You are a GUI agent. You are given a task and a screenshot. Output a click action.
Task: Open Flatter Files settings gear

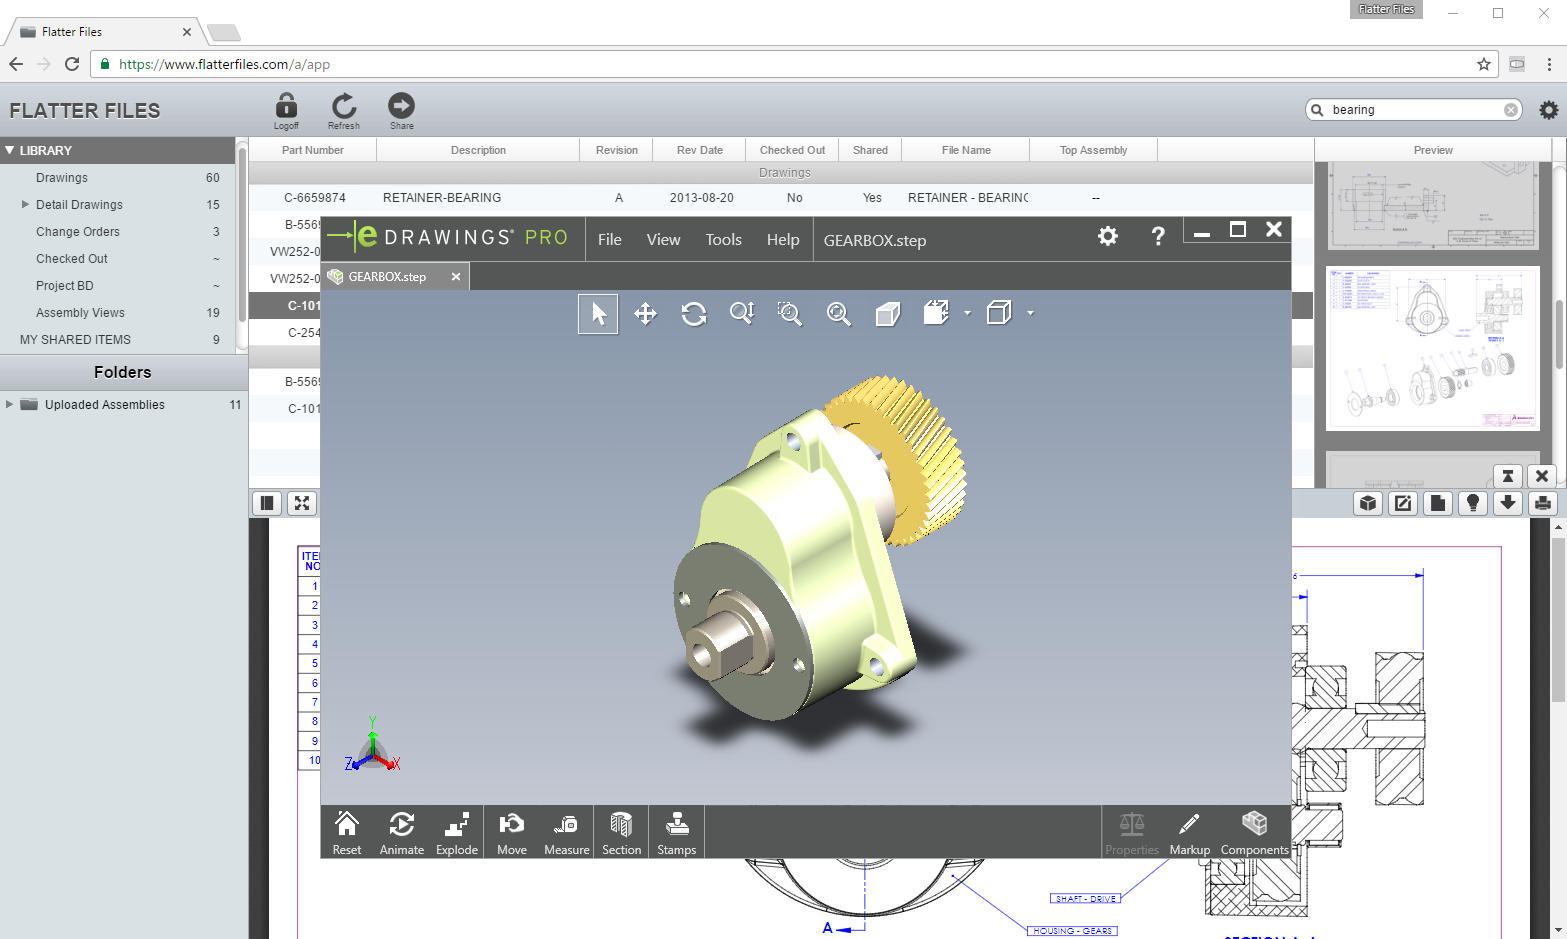[x=1548, y=110]
